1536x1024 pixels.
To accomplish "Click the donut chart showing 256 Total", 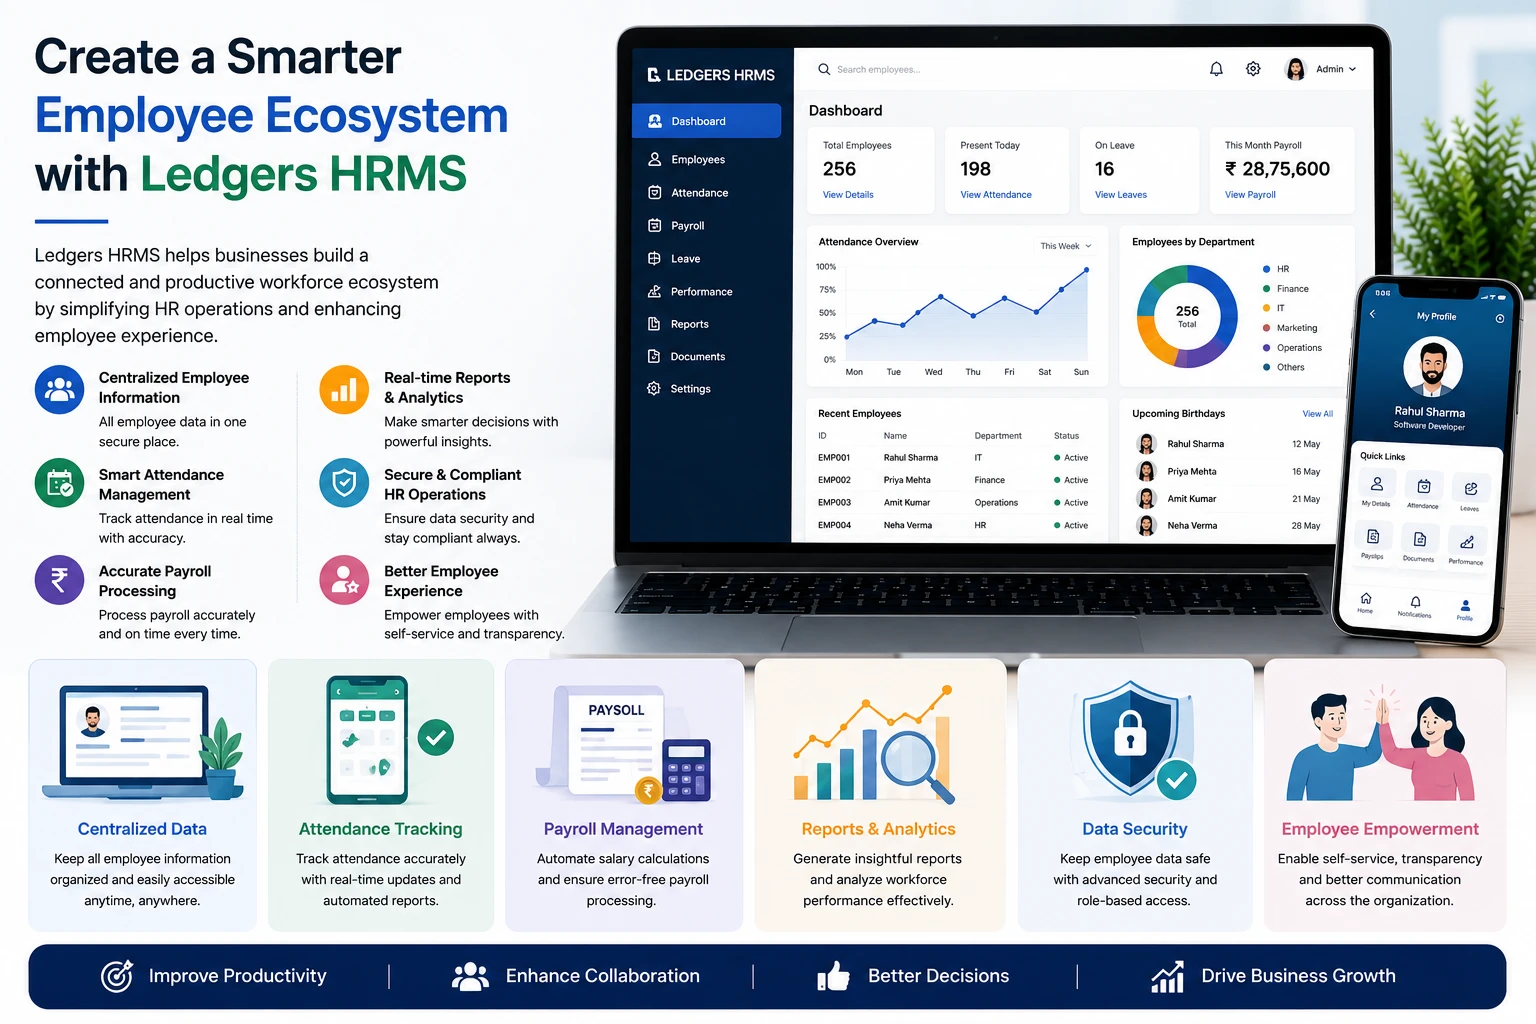I will coord(1187,316).
